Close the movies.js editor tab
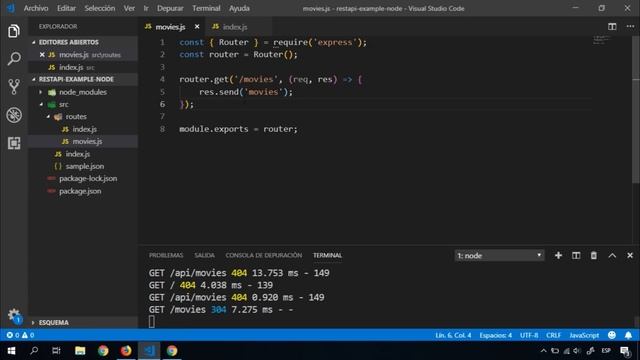The image size is (640, 360). tap(197, 27)
